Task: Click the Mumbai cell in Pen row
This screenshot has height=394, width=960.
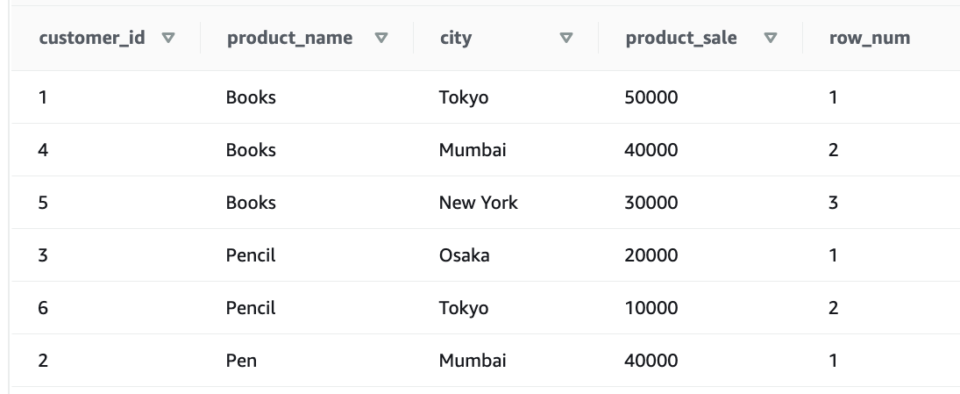Action: coord(473,360)
